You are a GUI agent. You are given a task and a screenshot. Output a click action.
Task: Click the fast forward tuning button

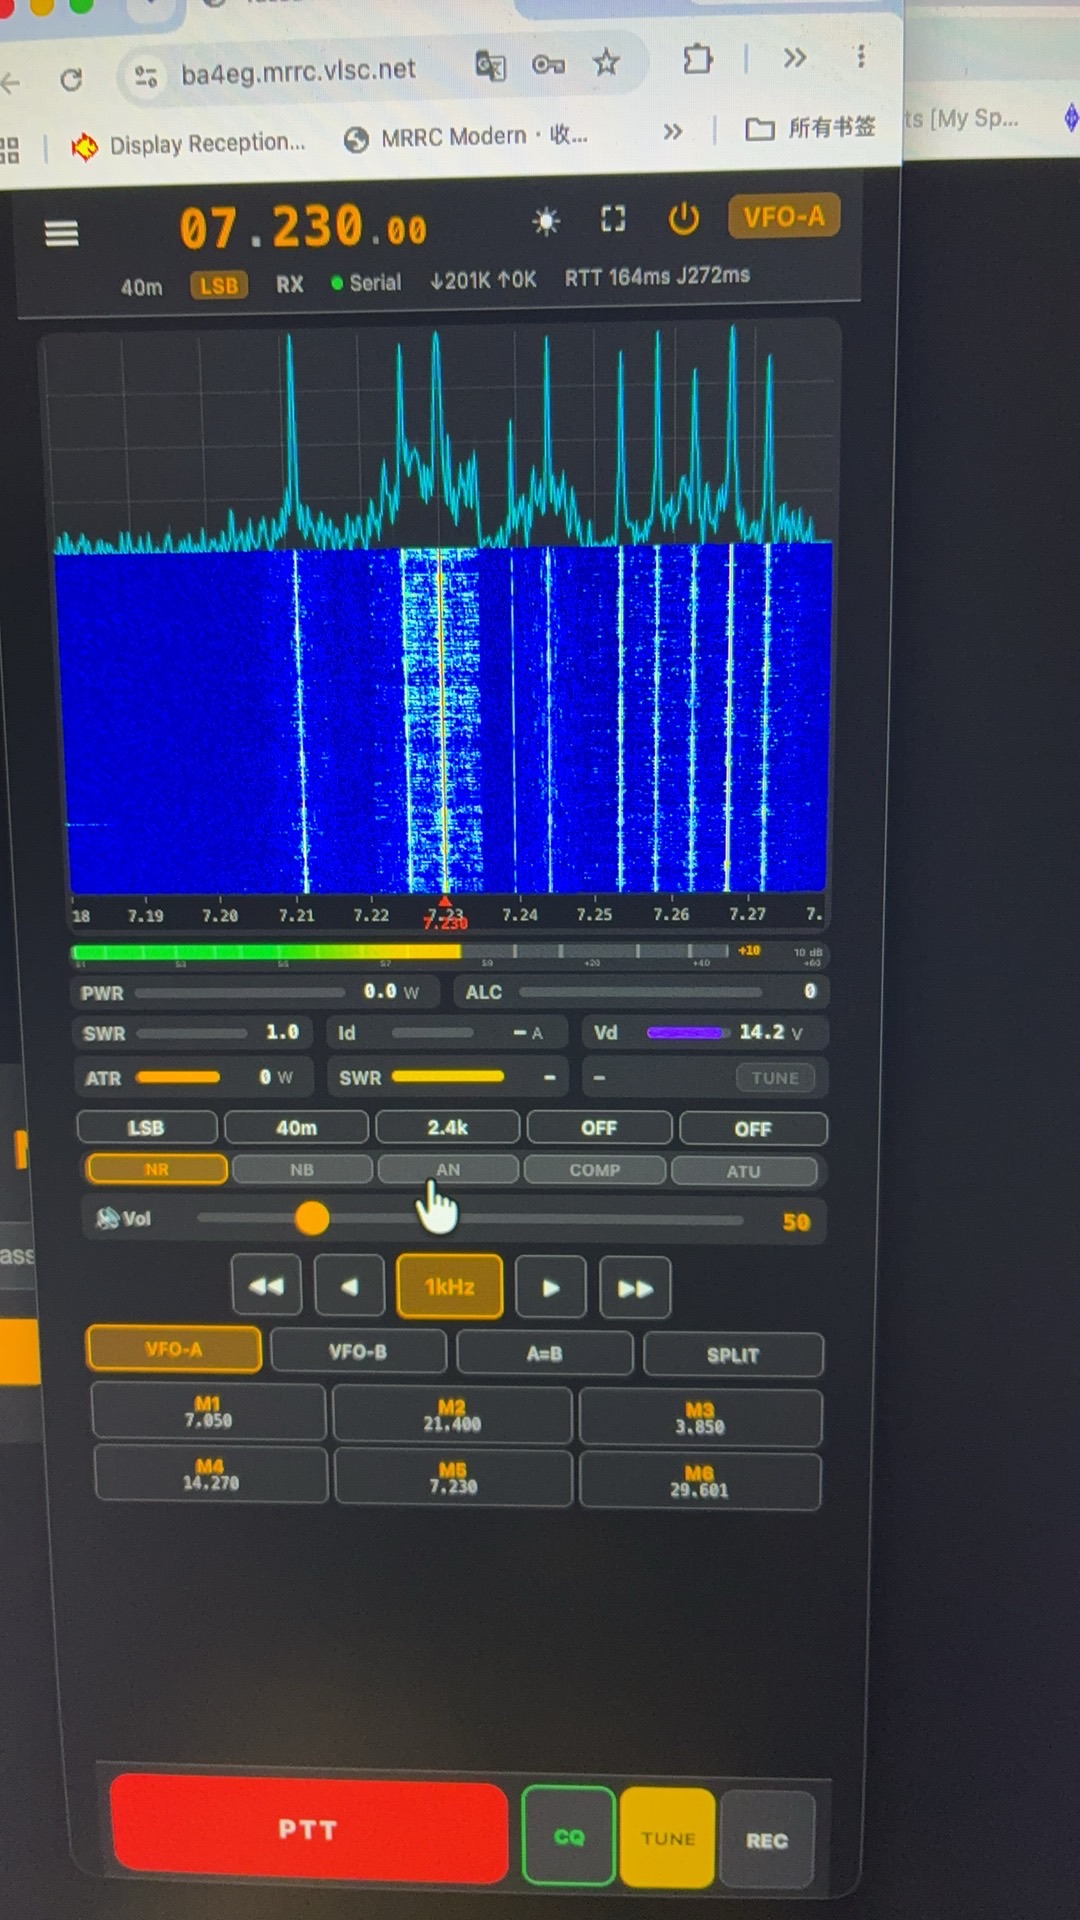(635, 1289)
